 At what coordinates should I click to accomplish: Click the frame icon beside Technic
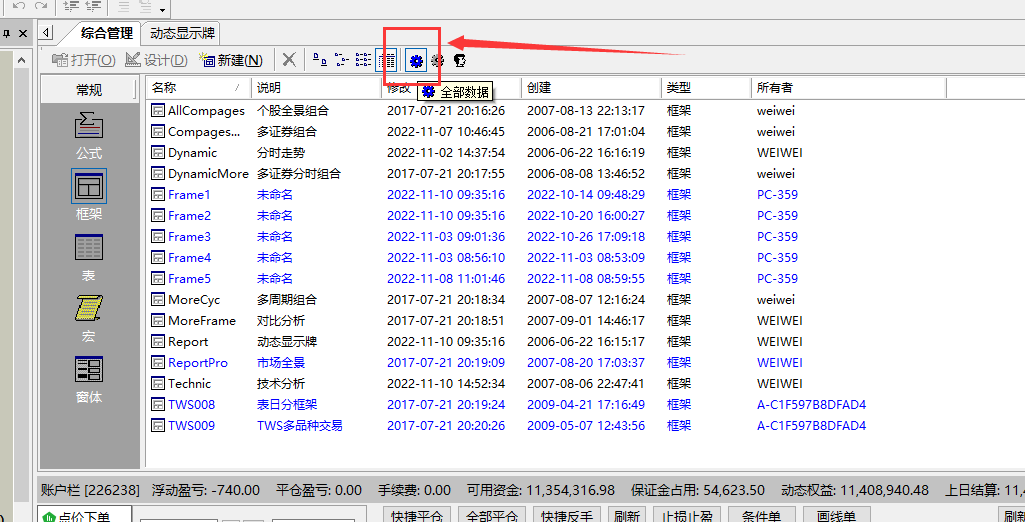click(158, 383)
